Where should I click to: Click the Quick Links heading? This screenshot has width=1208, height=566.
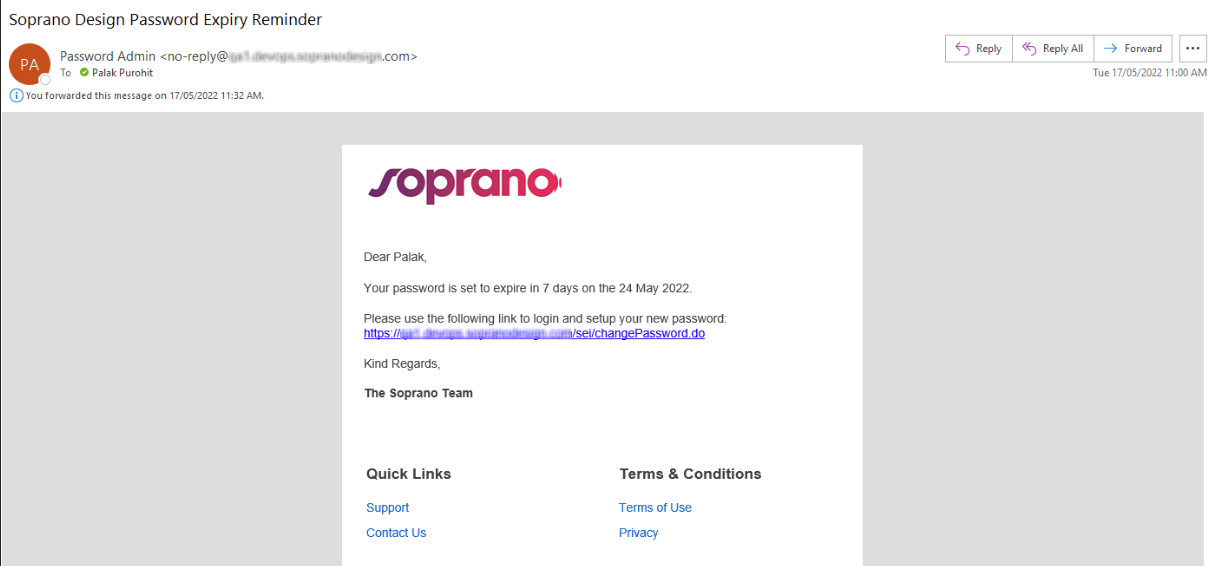408,474
